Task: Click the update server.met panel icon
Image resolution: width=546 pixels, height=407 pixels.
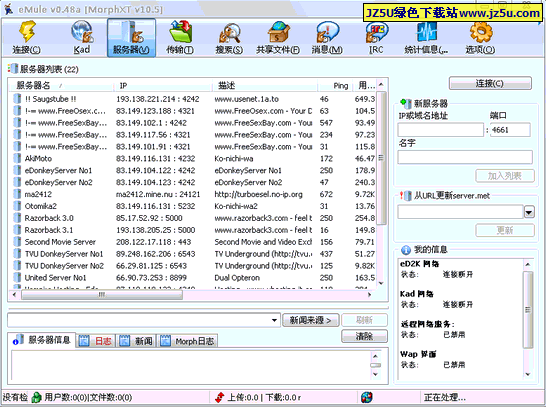Action: [x=406, y=196]
